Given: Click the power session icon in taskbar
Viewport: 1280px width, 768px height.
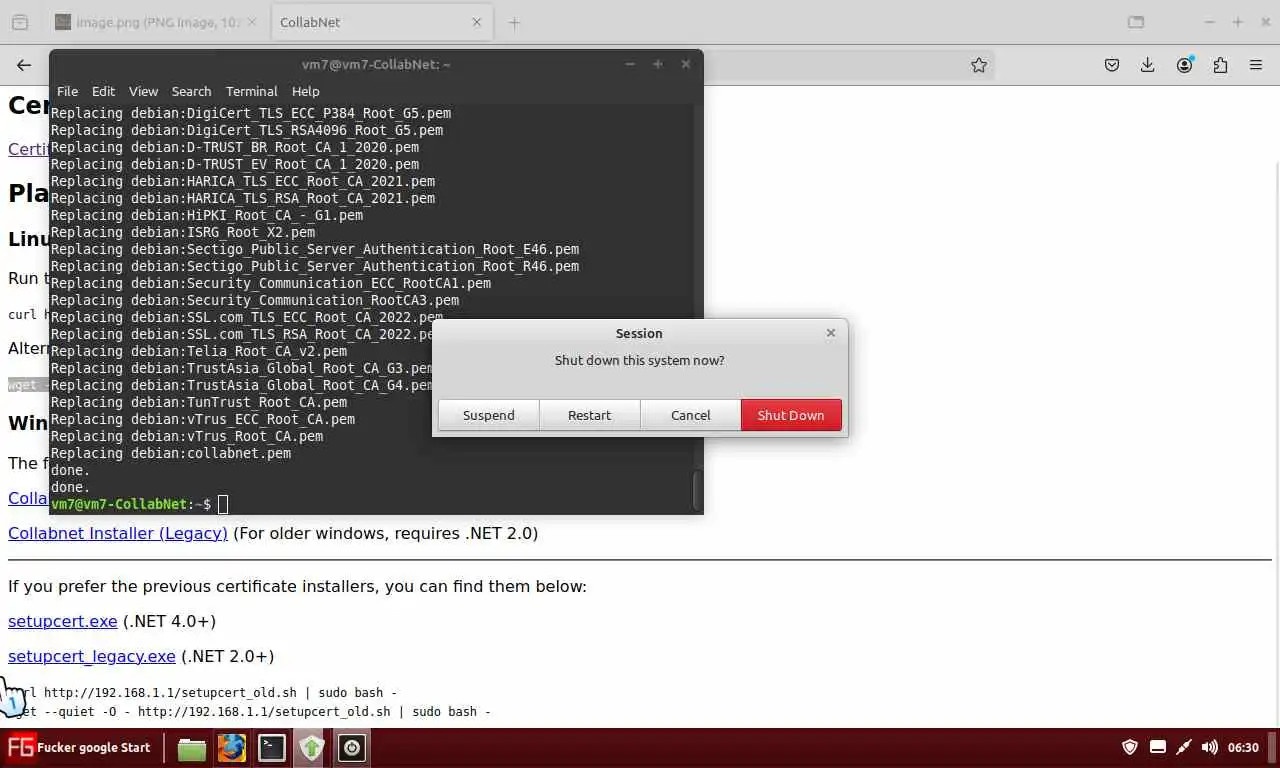Looking at the screenshot, I should tap(352, 747).
